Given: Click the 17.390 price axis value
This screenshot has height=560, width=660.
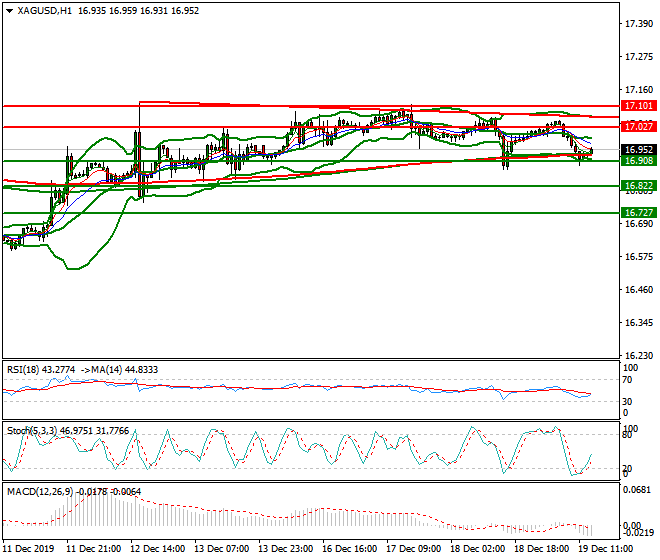Looking at the screenshot, I should tap(639, 24).
